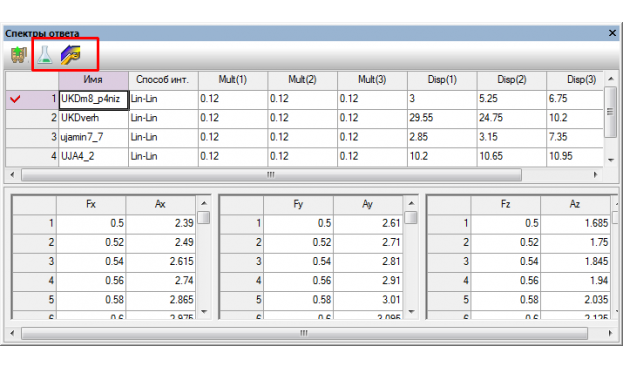Screen dimensions: 623x370
Task: Click the Fz column header
Action: [x=506, y=205]
